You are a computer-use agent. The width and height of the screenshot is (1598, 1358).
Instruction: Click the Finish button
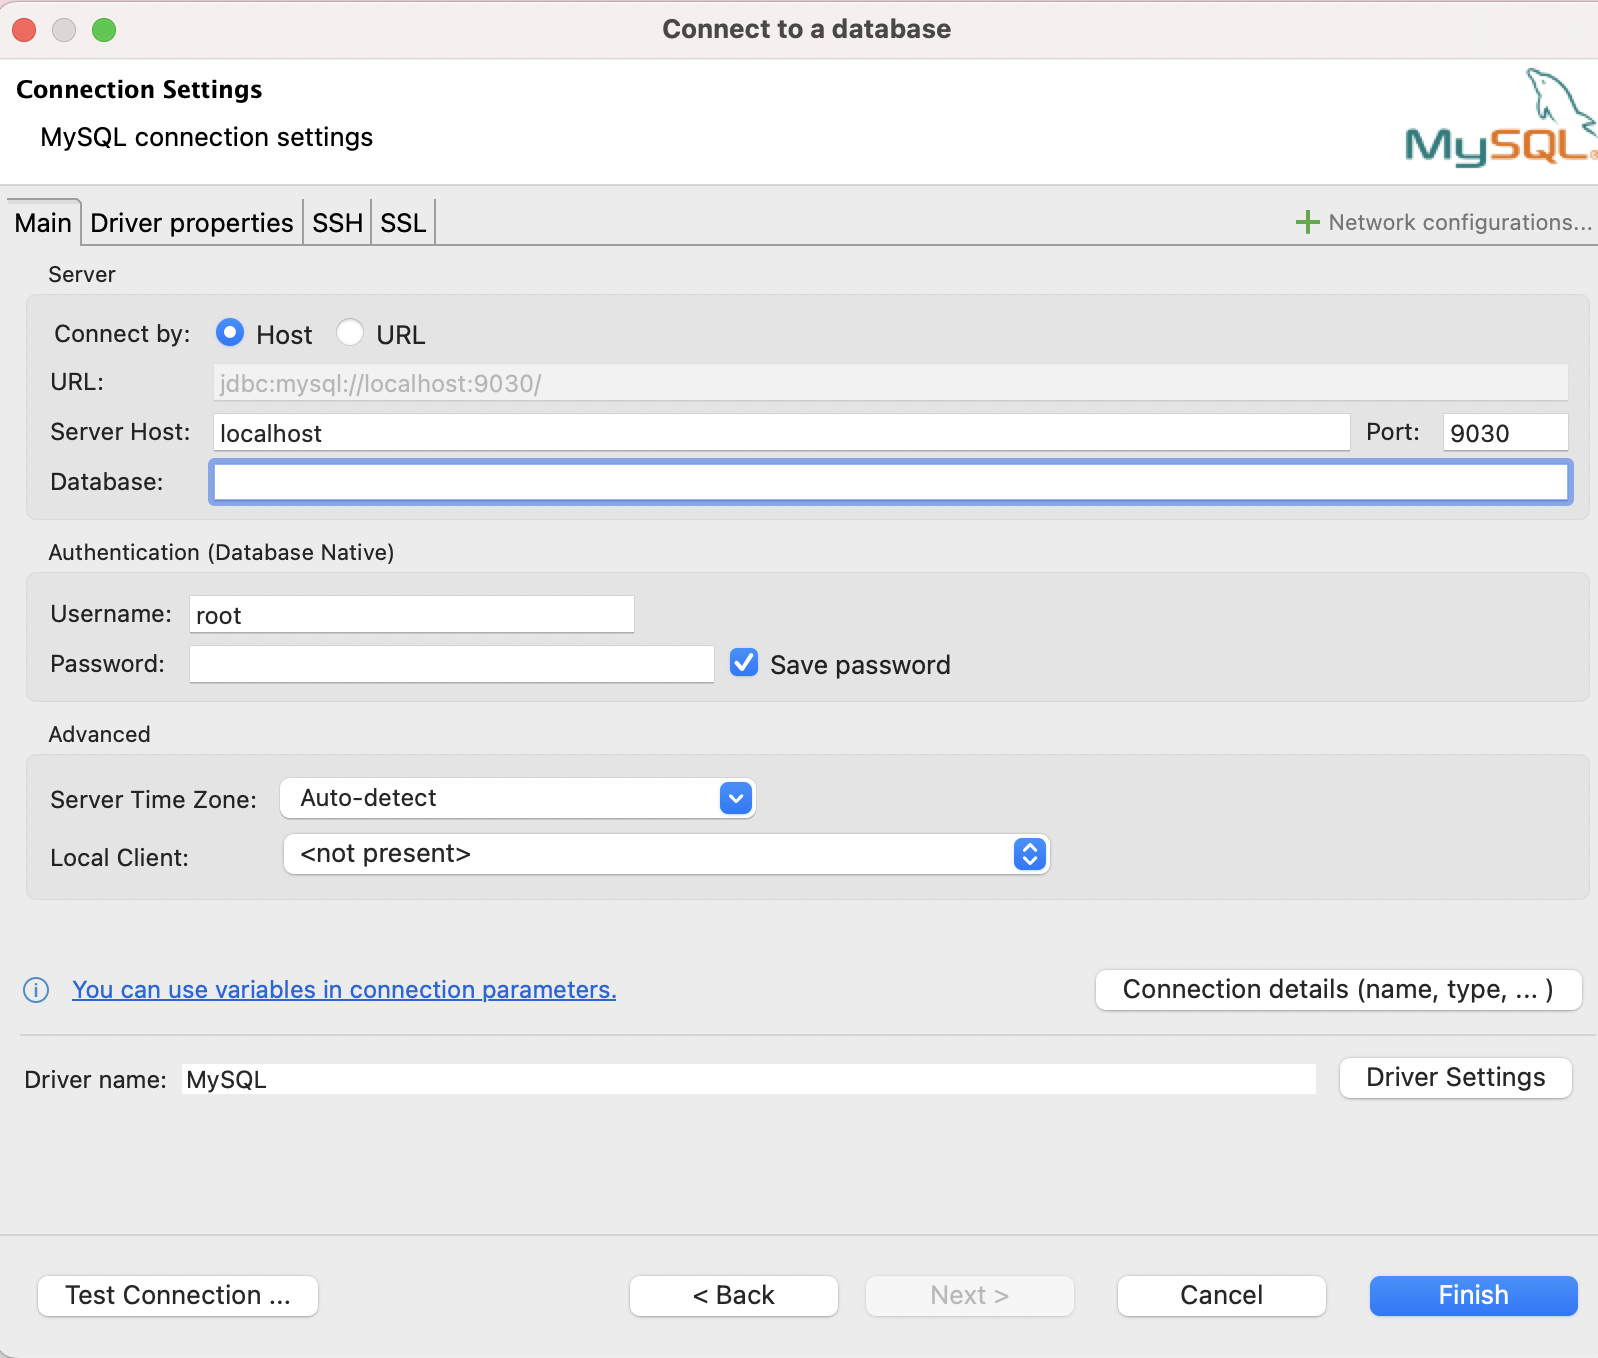1473,1295
